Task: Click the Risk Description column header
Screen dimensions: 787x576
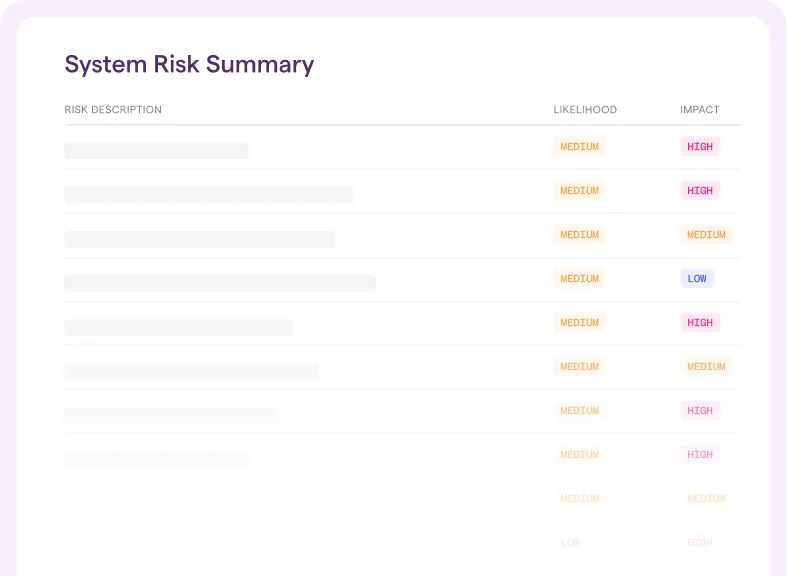Action: tap(113, 110)
